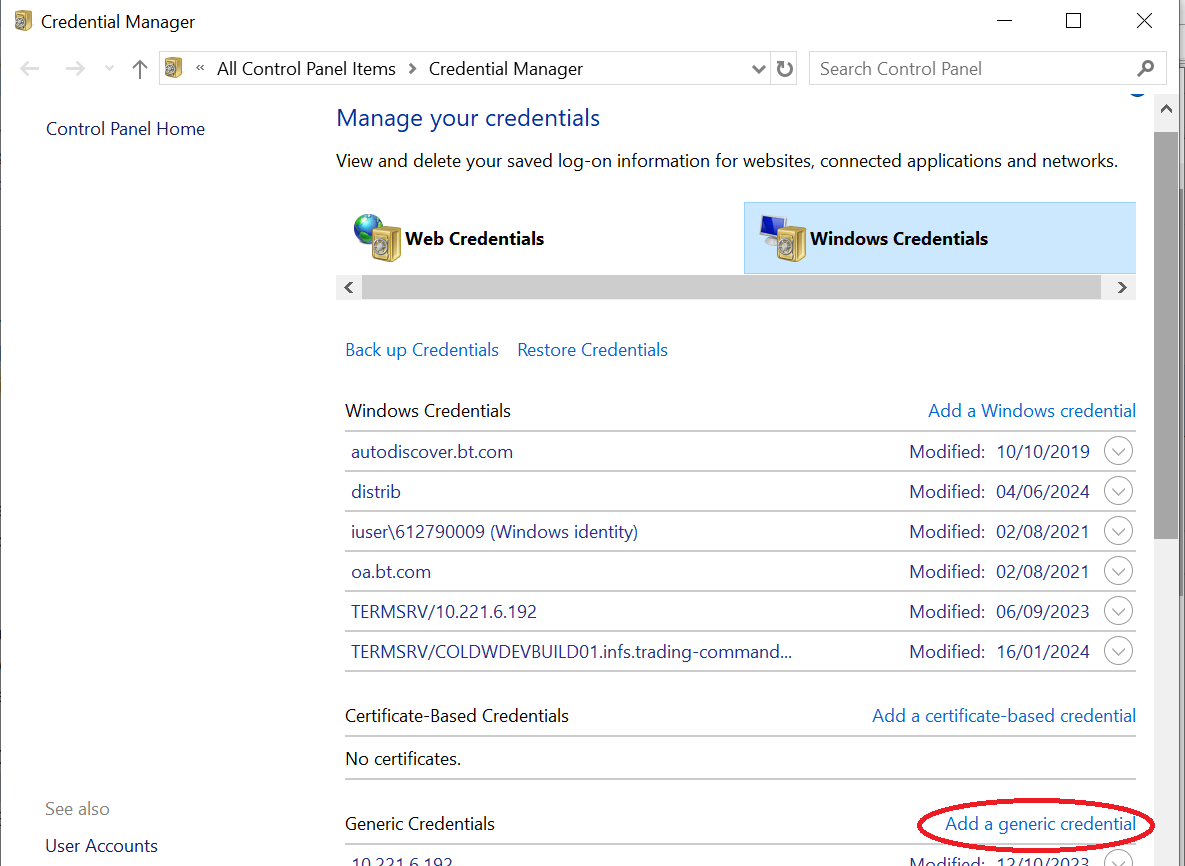This screenshot has width=1185, height=866.
Task: Expand the TERMSRV/COLDWDEVBUILD01 credential
Action: [x=1118, y=651]
